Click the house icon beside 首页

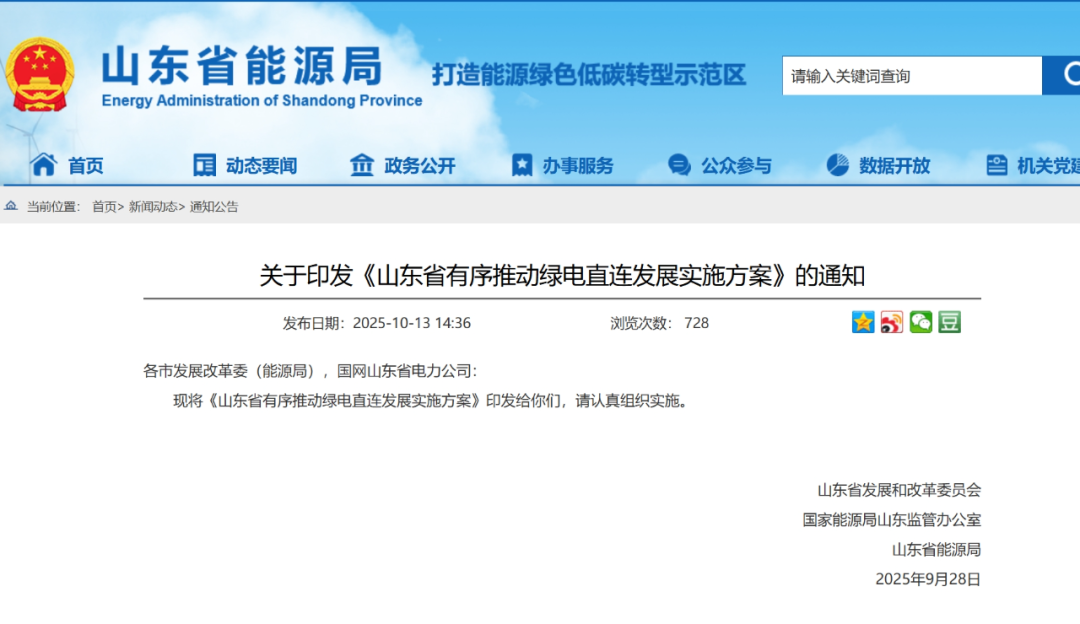click(x=43, y=165)
